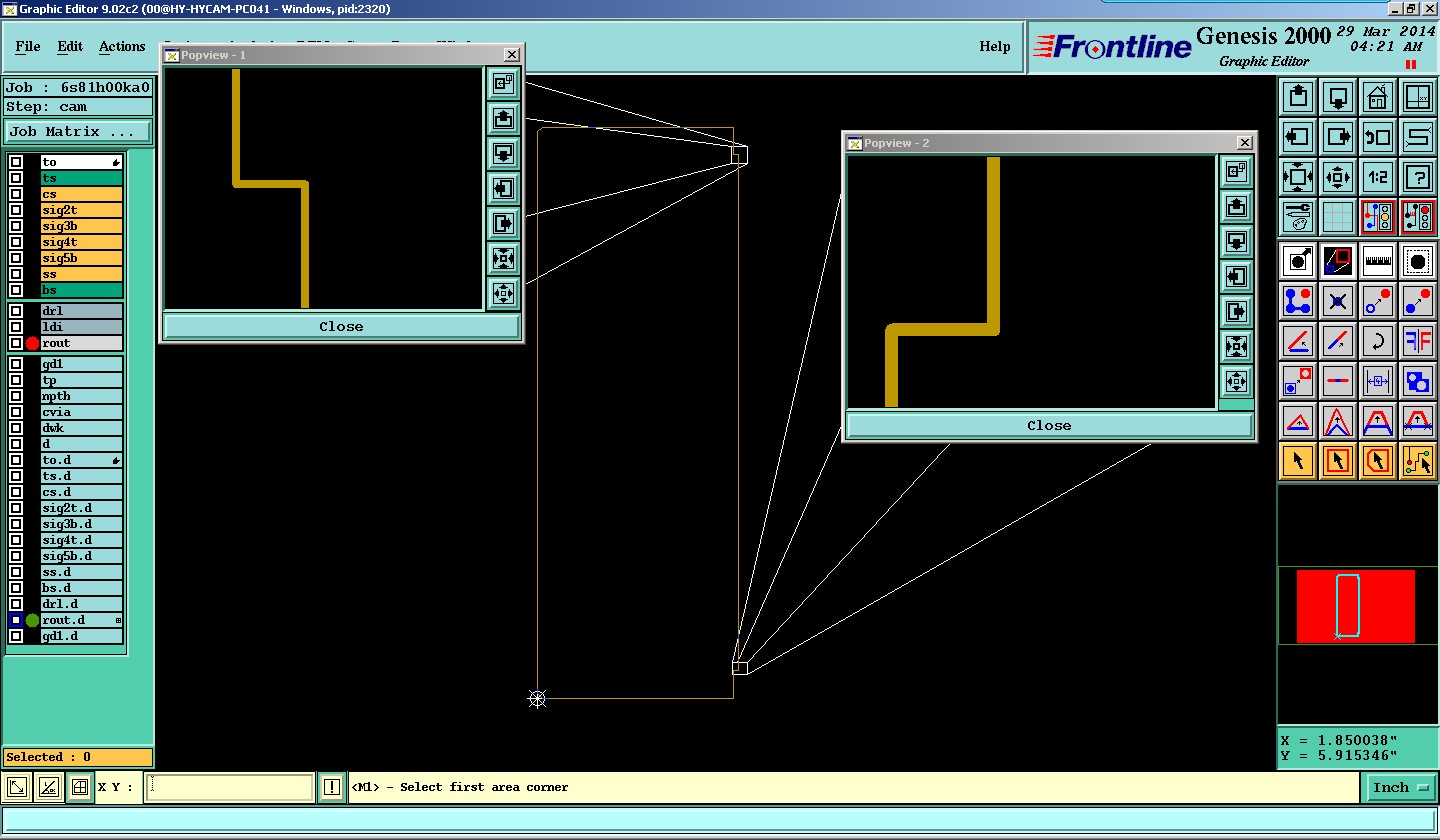The width and height of the screenshot is (1440, 840).
Task: Click pan down icon in Popview - 1
Action: (503, 154)
